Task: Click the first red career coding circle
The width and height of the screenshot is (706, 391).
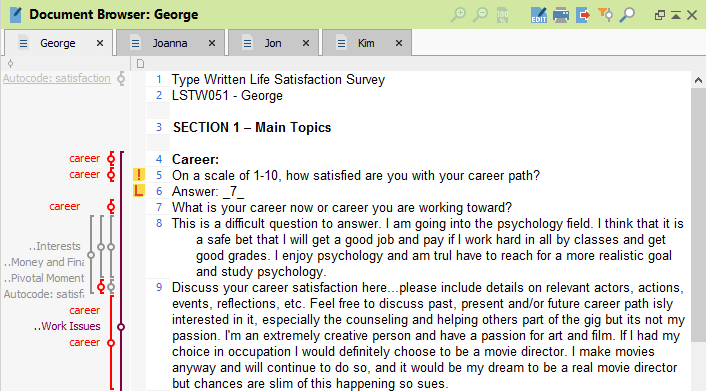Action: coord(111,159)
